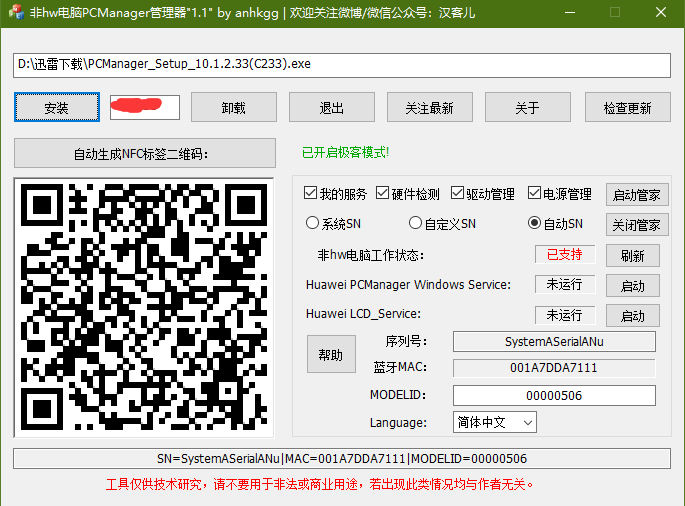The image size is (685, 506).
Task: Open the Language dropdown 简体中文
Action: point(495,422)
